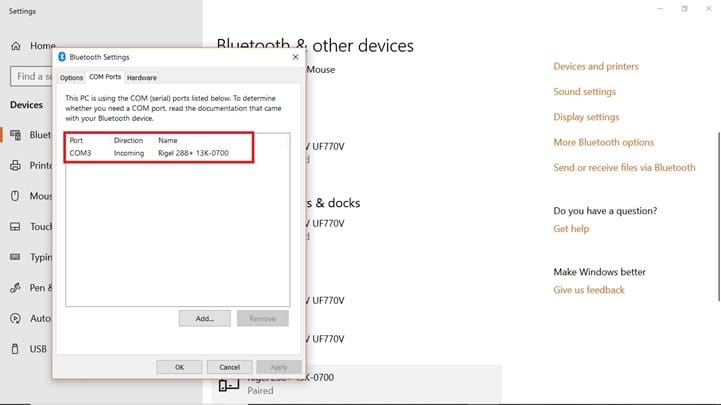Click Send or receive files via Bluetooth
The height and width of the screenshot is (405, 721).
pyautogui.click(x=624, y=168)
